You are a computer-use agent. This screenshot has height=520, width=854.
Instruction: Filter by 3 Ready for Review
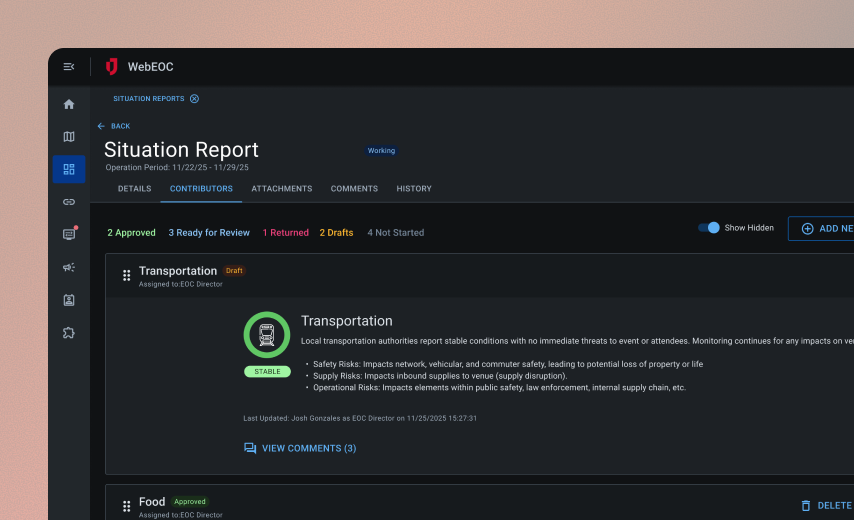[209, 233]
